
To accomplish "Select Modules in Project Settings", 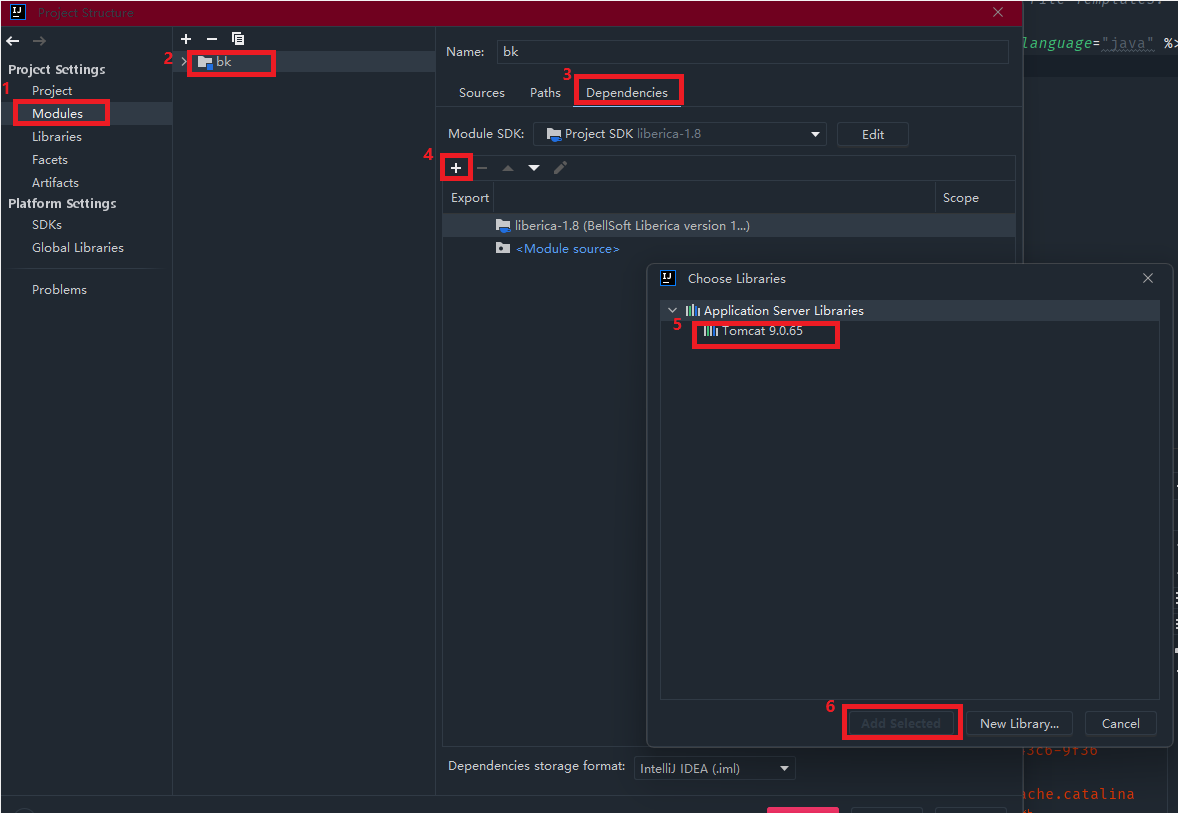I will 57,113.
